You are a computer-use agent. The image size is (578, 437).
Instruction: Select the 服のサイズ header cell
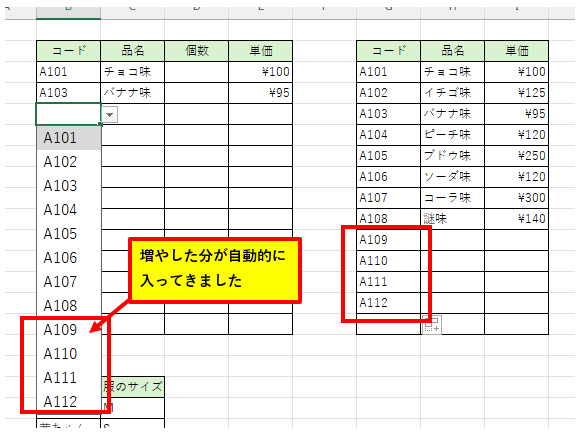pos(132,387)
